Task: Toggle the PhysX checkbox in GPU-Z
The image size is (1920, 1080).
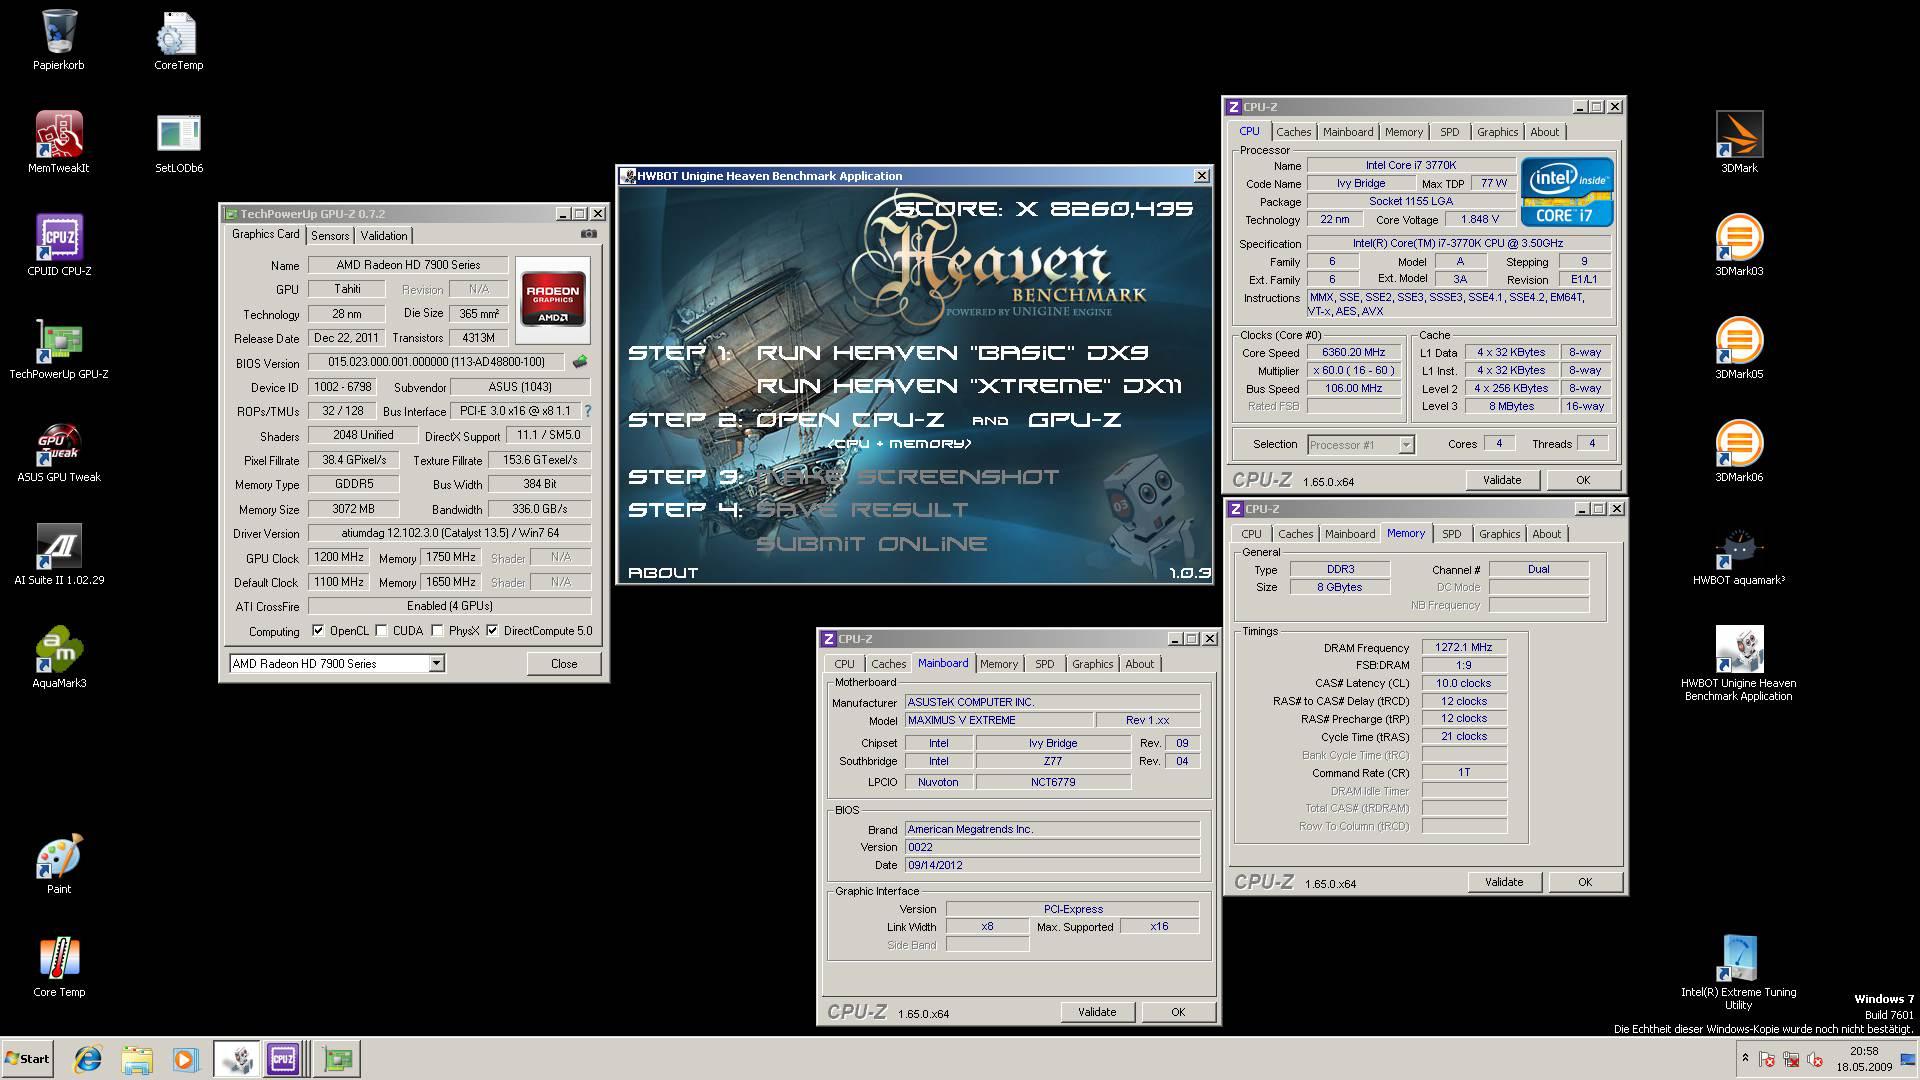Action: [437, 631]
